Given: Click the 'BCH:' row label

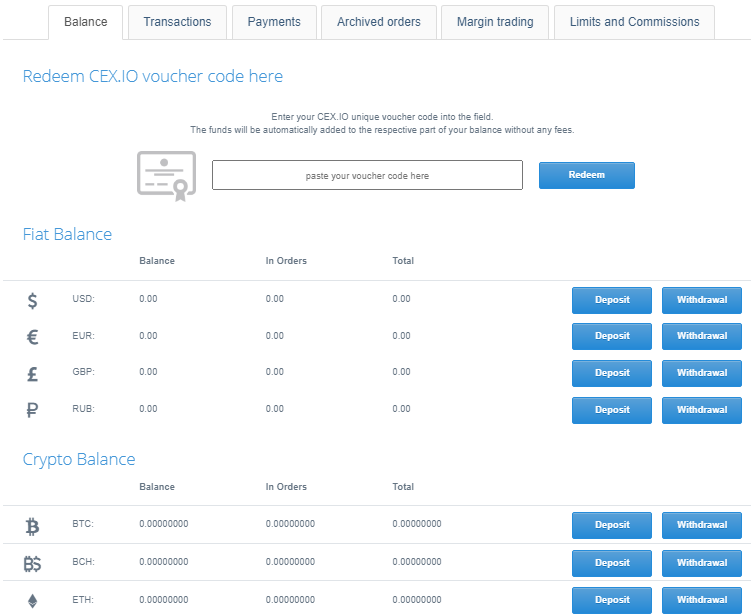Looking at the screenshot, I should click(x=83, y=562).
